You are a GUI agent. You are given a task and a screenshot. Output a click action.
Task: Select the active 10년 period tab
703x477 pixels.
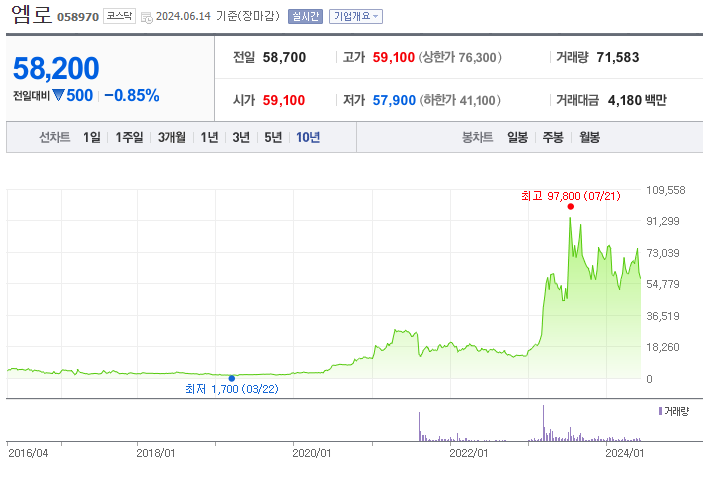click(x=307, y=137)
